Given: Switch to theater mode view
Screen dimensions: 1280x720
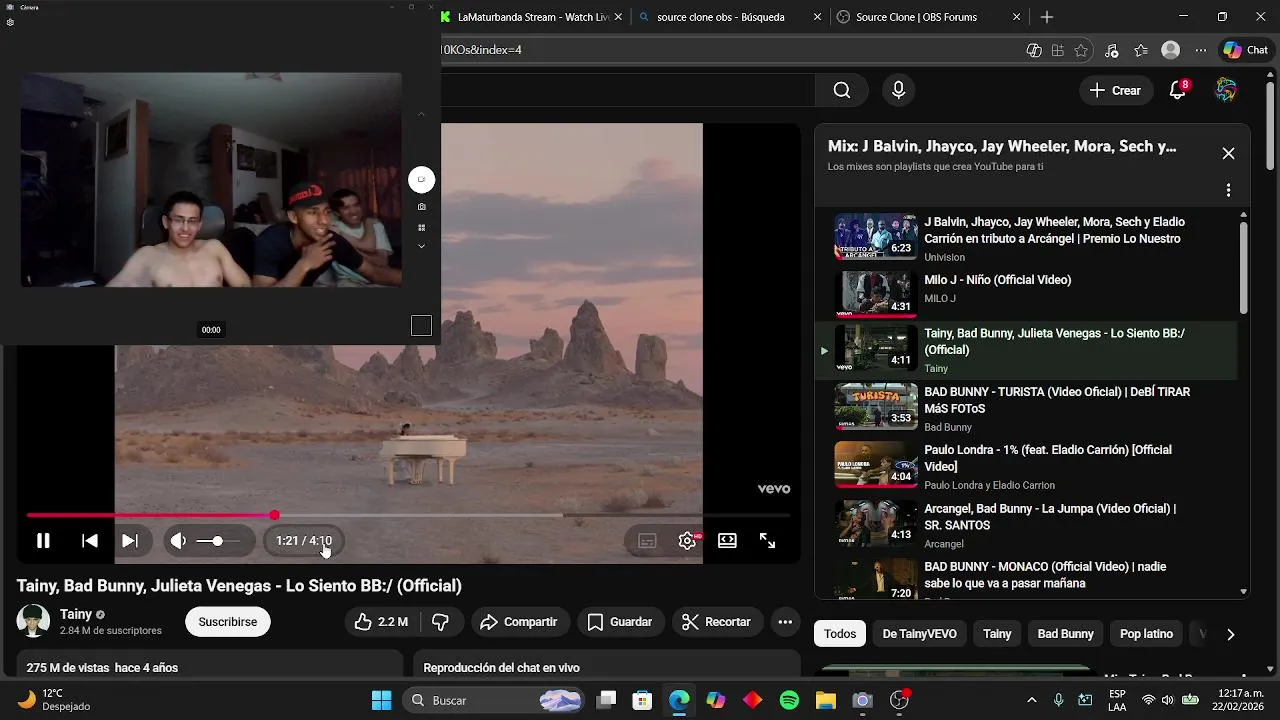Looking at the screenshot, I should click(x=727, y=541).
